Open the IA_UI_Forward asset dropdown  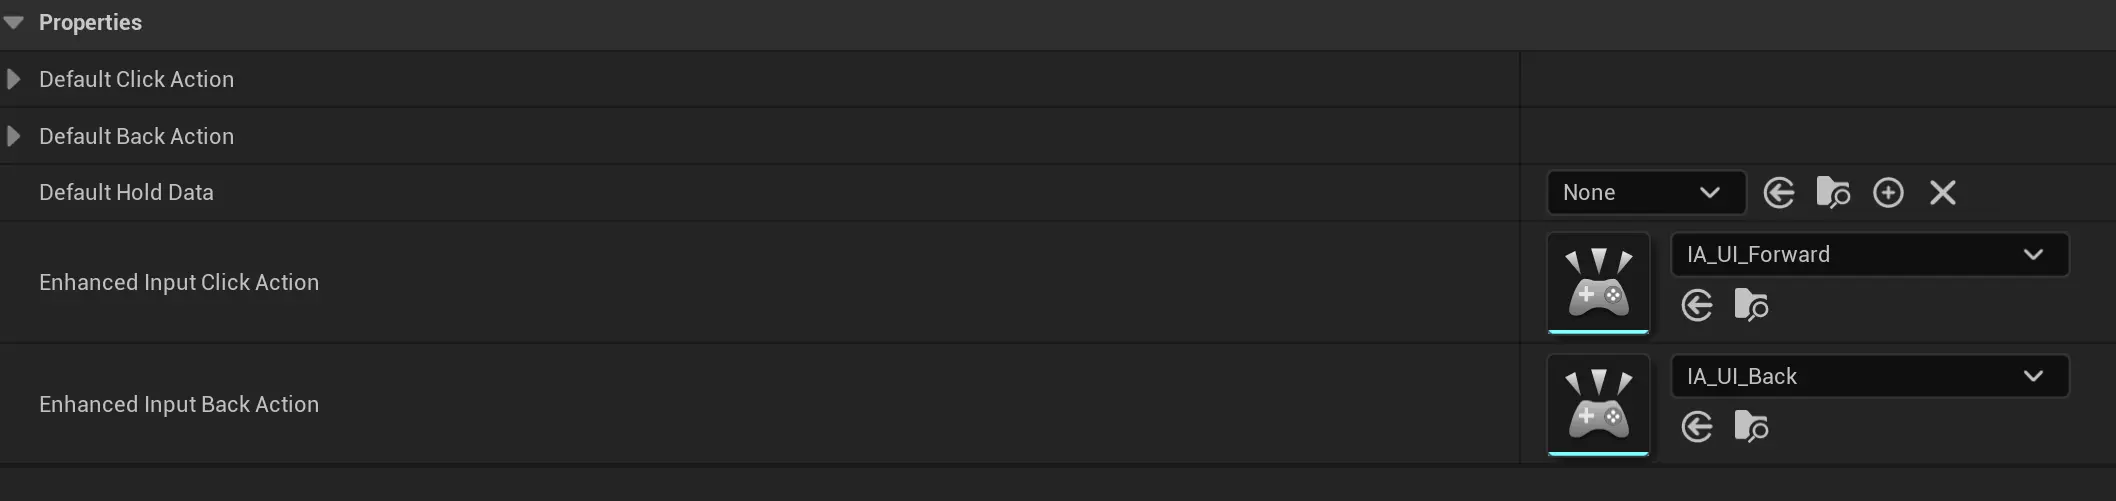click(x=1869, y=254)
